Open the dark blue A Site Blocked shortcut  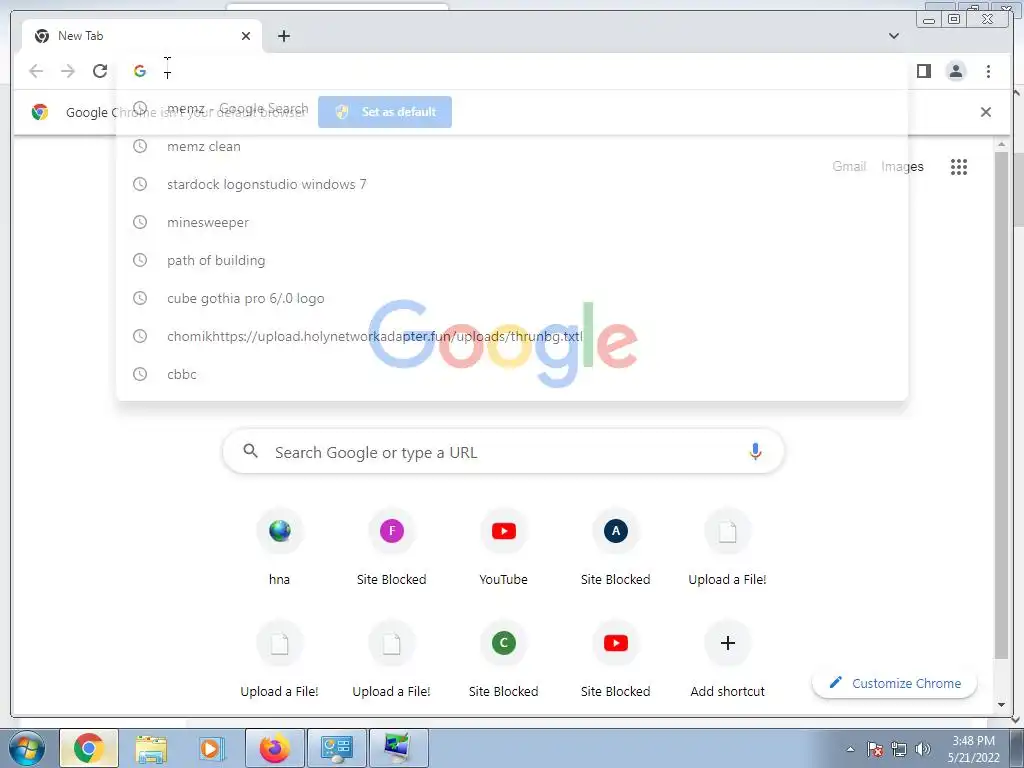click(x=616, y=547)
